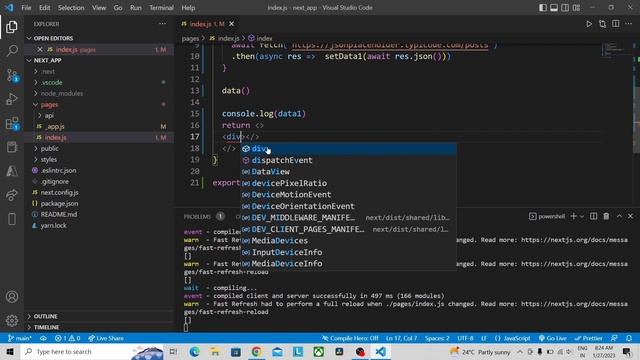Toggle bottom panel layout icon
Viewport: 640px width, 360px height.
[x=554, y=8]
